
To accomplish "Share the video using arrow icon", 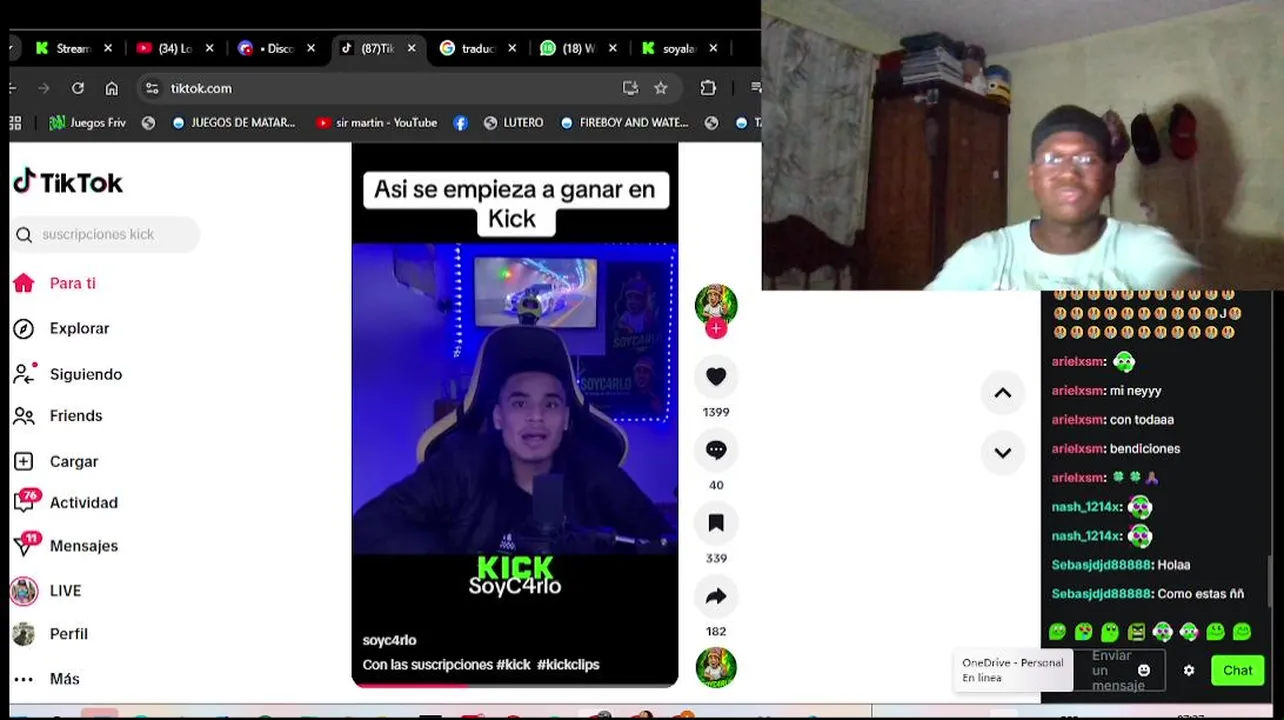I will [x=716, y=596].
